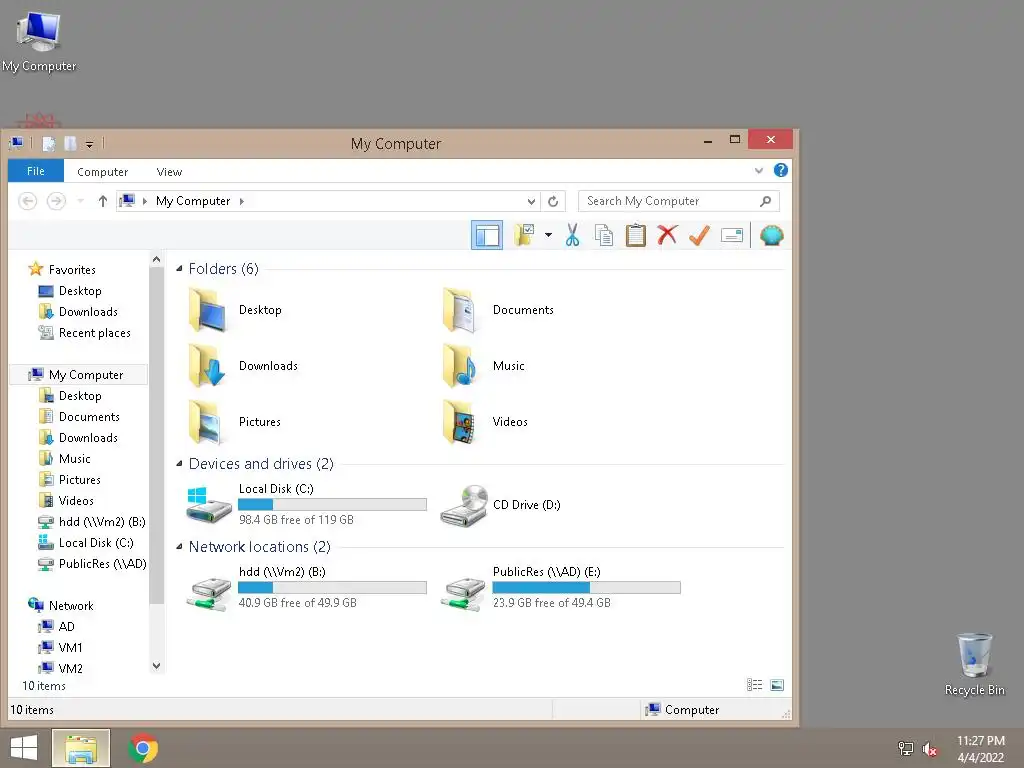Toggle the navigation pane toolbar button
Screen dimensions: 1024x768
(x=487, y=235)
